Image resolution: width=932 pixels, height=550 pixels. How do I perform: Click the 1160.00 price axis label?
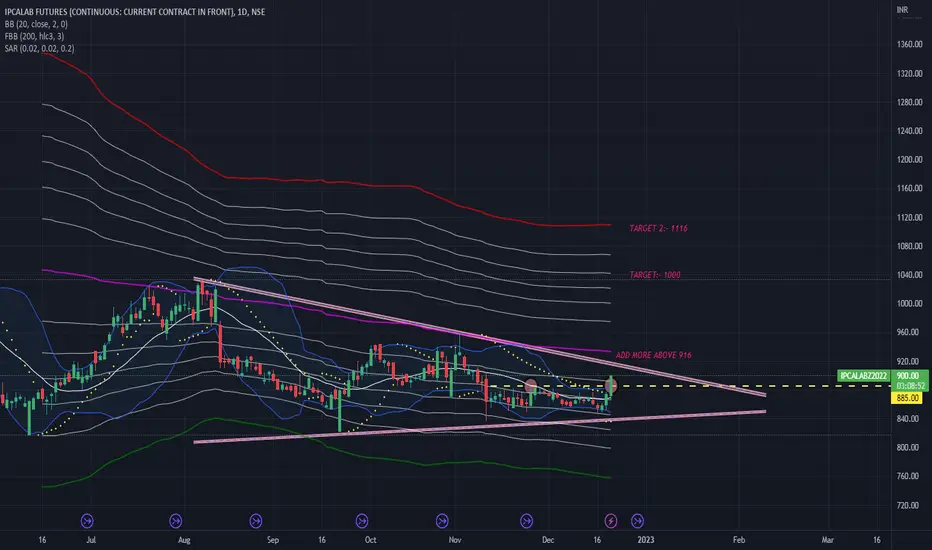[909, 188]
